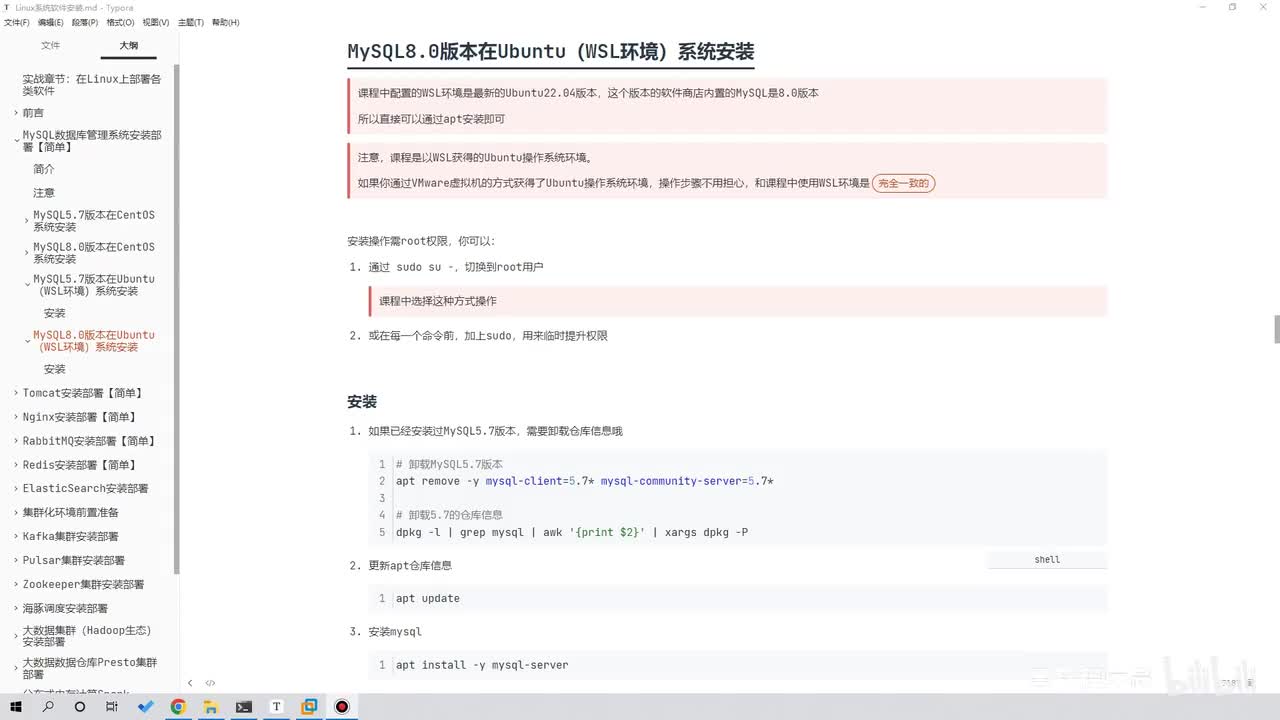Open the terminal app on taskbar
The width and height of the screenshot is (1280, 720).
[243, 706]
